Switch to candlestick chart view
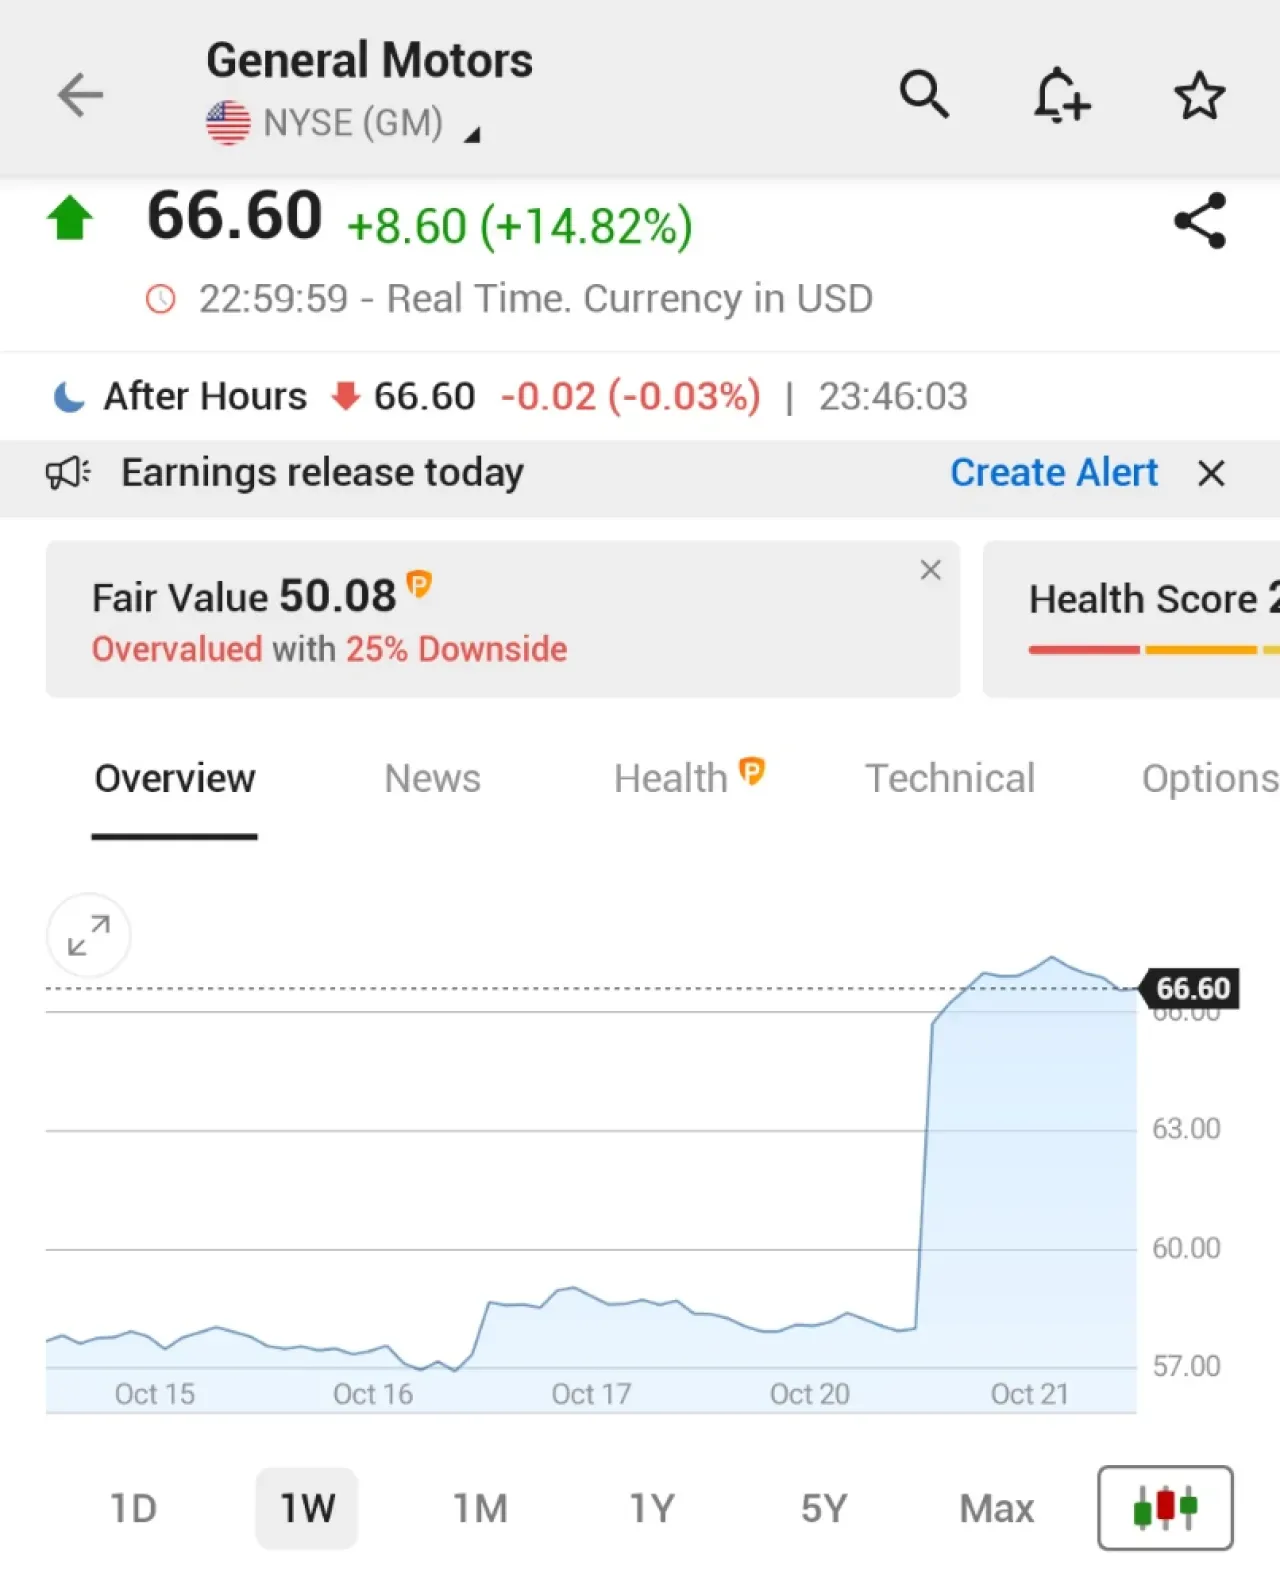1280x1573 pixels. 1165,1508
